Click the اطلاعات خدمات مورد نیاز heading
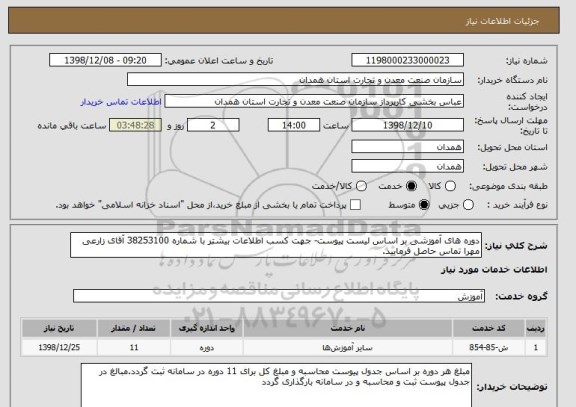 pyautogui.click(x=494, y=270)
